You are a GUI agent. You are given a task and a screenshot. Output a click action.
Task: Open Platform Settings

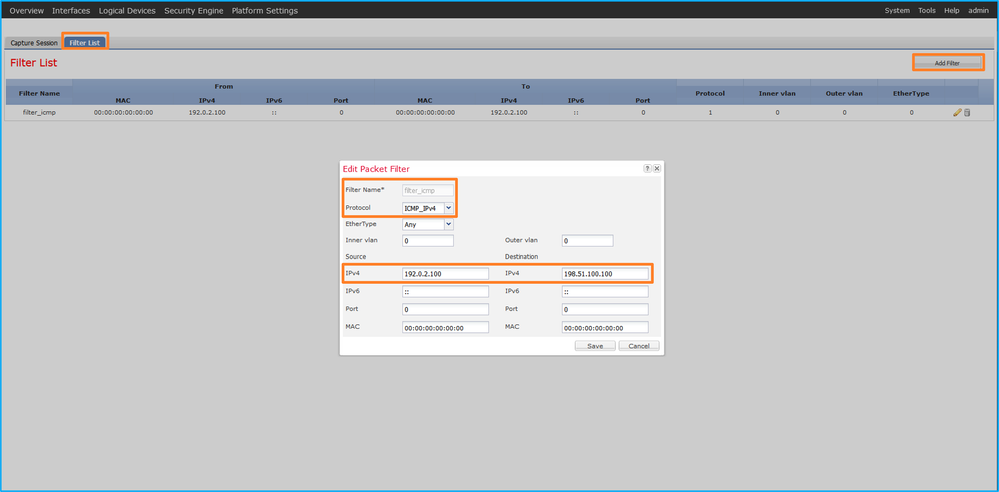point(263,10)
